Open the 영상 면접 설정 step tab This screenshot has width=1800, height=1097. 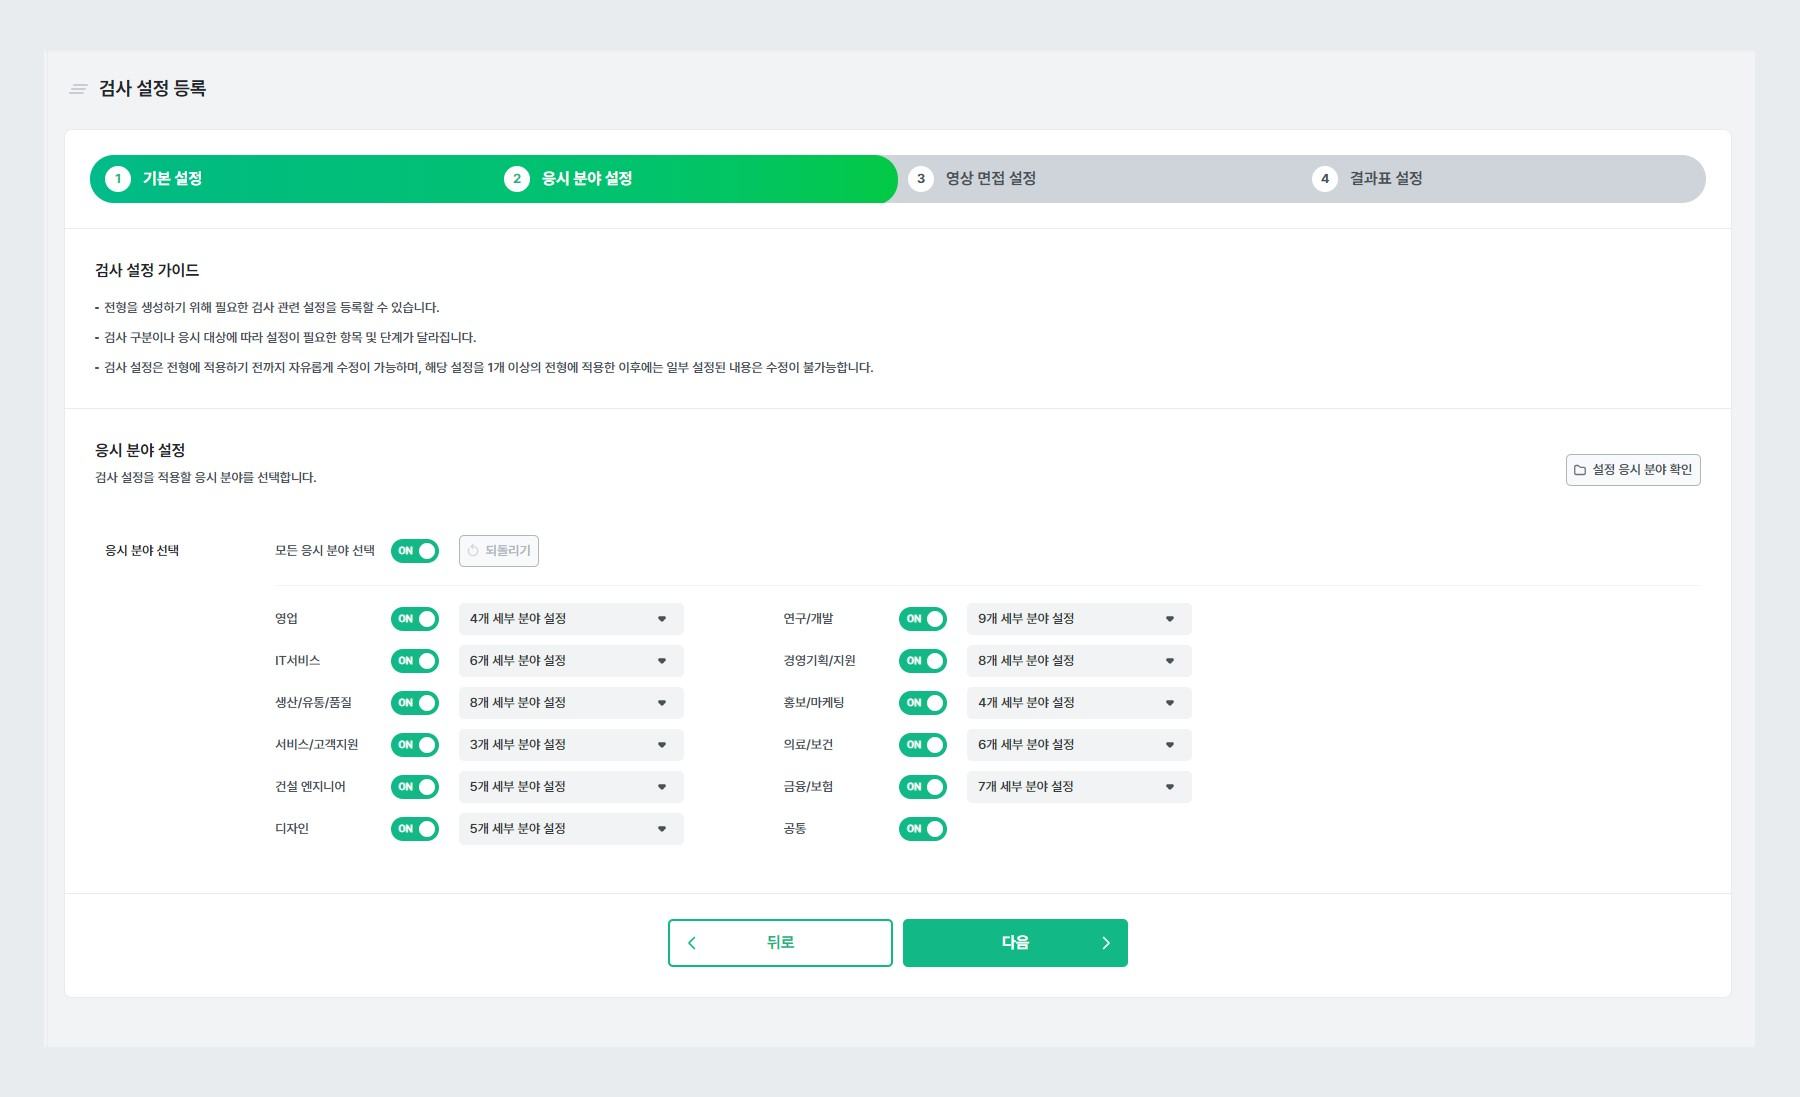point(991,179)
